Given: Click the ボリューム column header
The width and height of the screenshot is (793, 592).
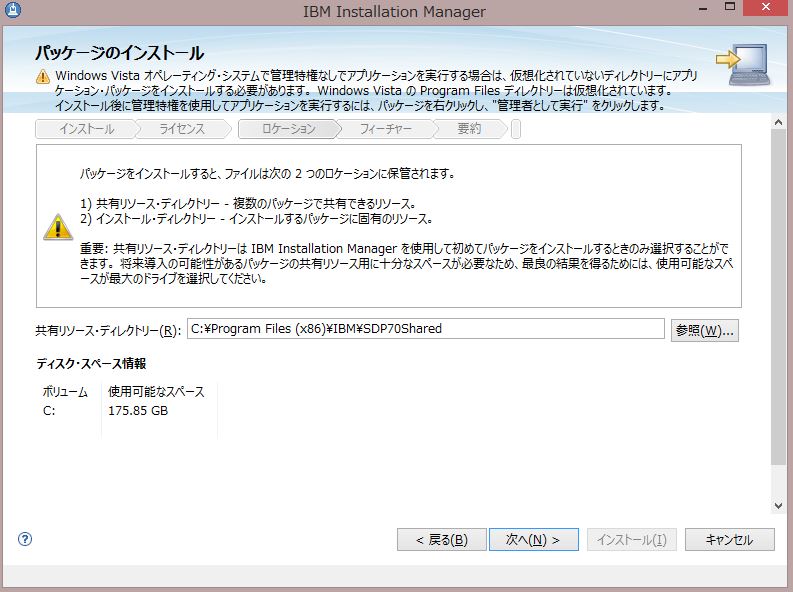Looking at the screenshot, I should pos(65,392).
